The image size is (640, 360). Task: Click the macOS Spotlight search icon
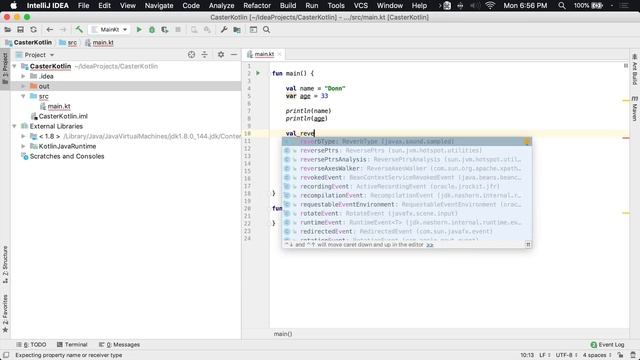(x=562, y=5)
